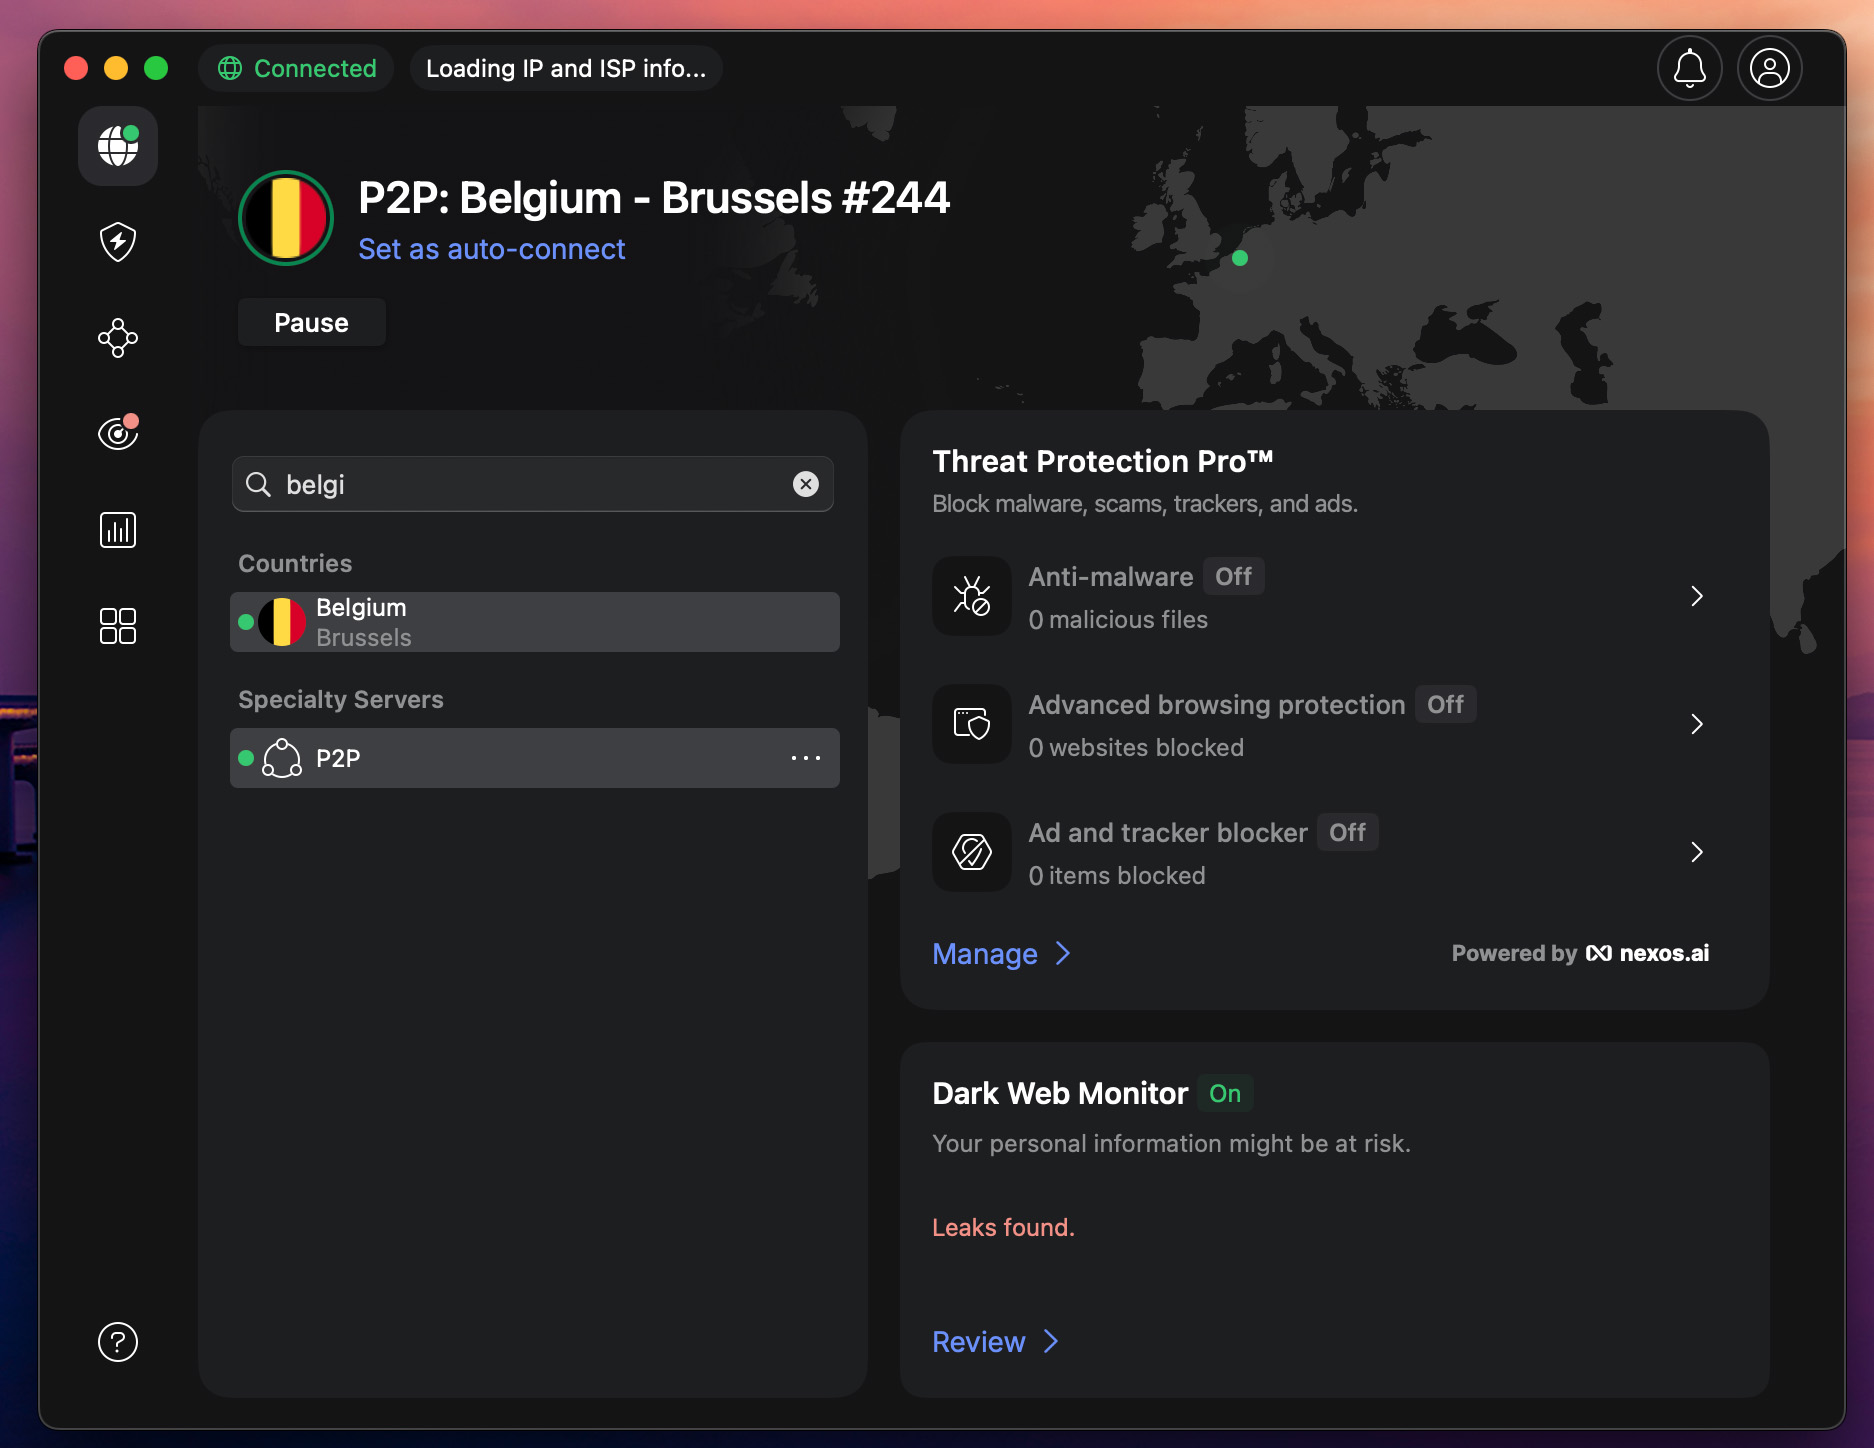Toggle Anti-malware off badge

pyautogui.click(x=1233, y=576)
